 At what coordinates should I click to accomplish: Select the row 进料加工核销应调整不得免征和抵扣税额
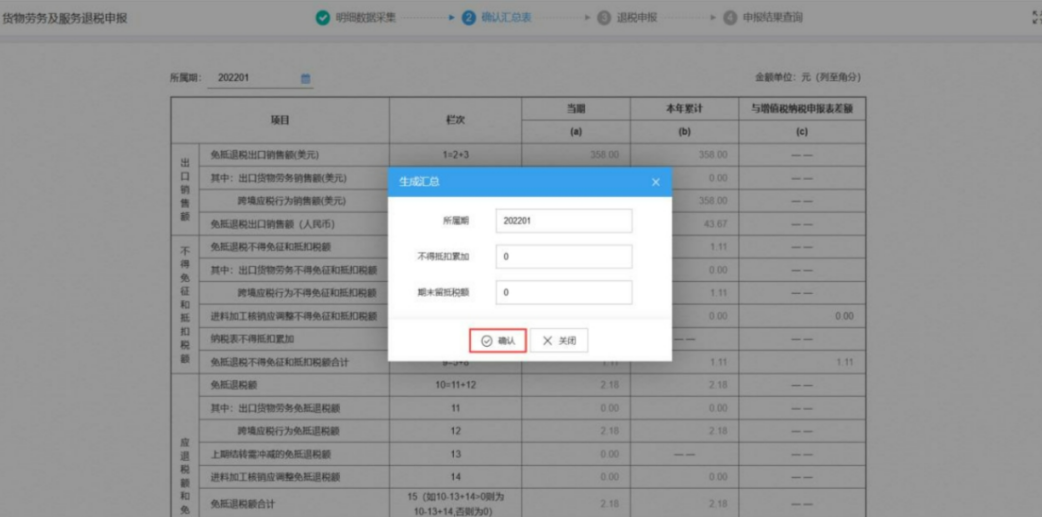[x=293, y=316]
